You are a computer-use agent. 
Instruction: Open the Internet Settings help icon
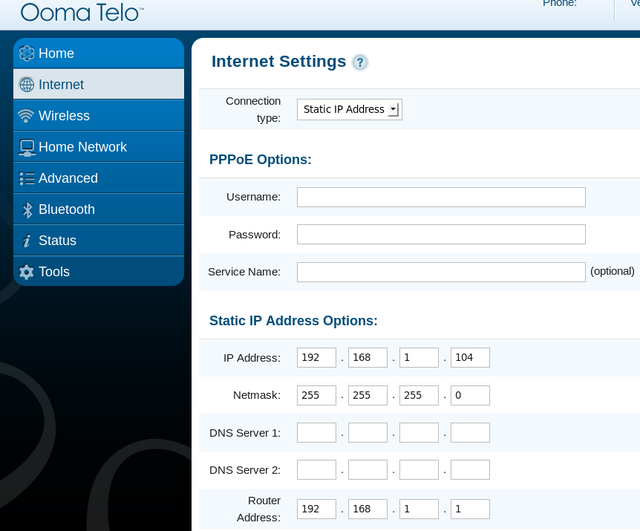(360, 62)
